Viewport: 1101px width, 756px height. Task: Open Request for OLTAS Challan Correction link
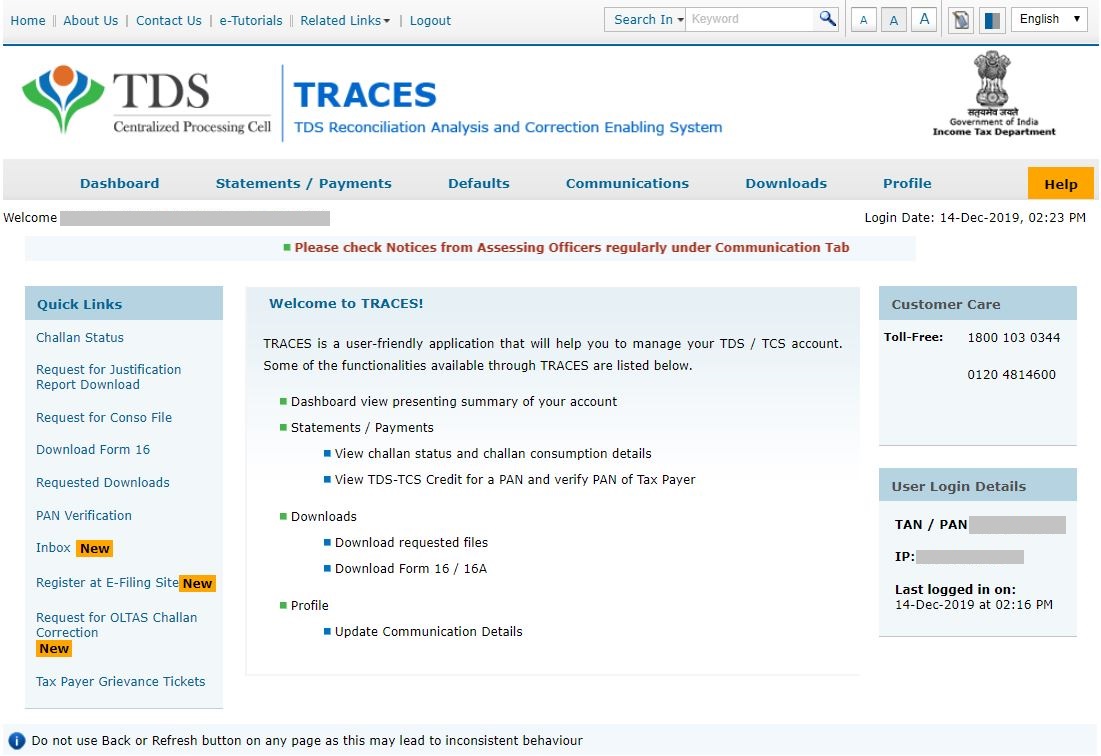pyautogui.click(x=117, y=625)
